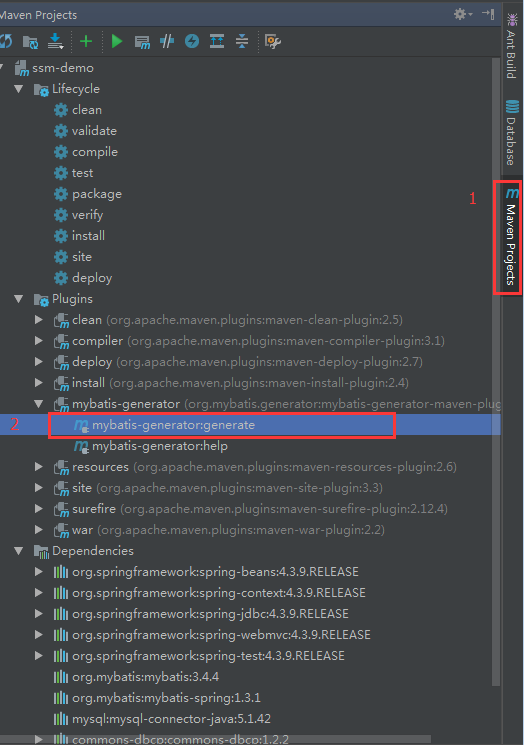Image resolution: width=524 pixels, height=745 pixels.
Task: Open Maven Settings wrench icon
Action: (x=273, y=41)
